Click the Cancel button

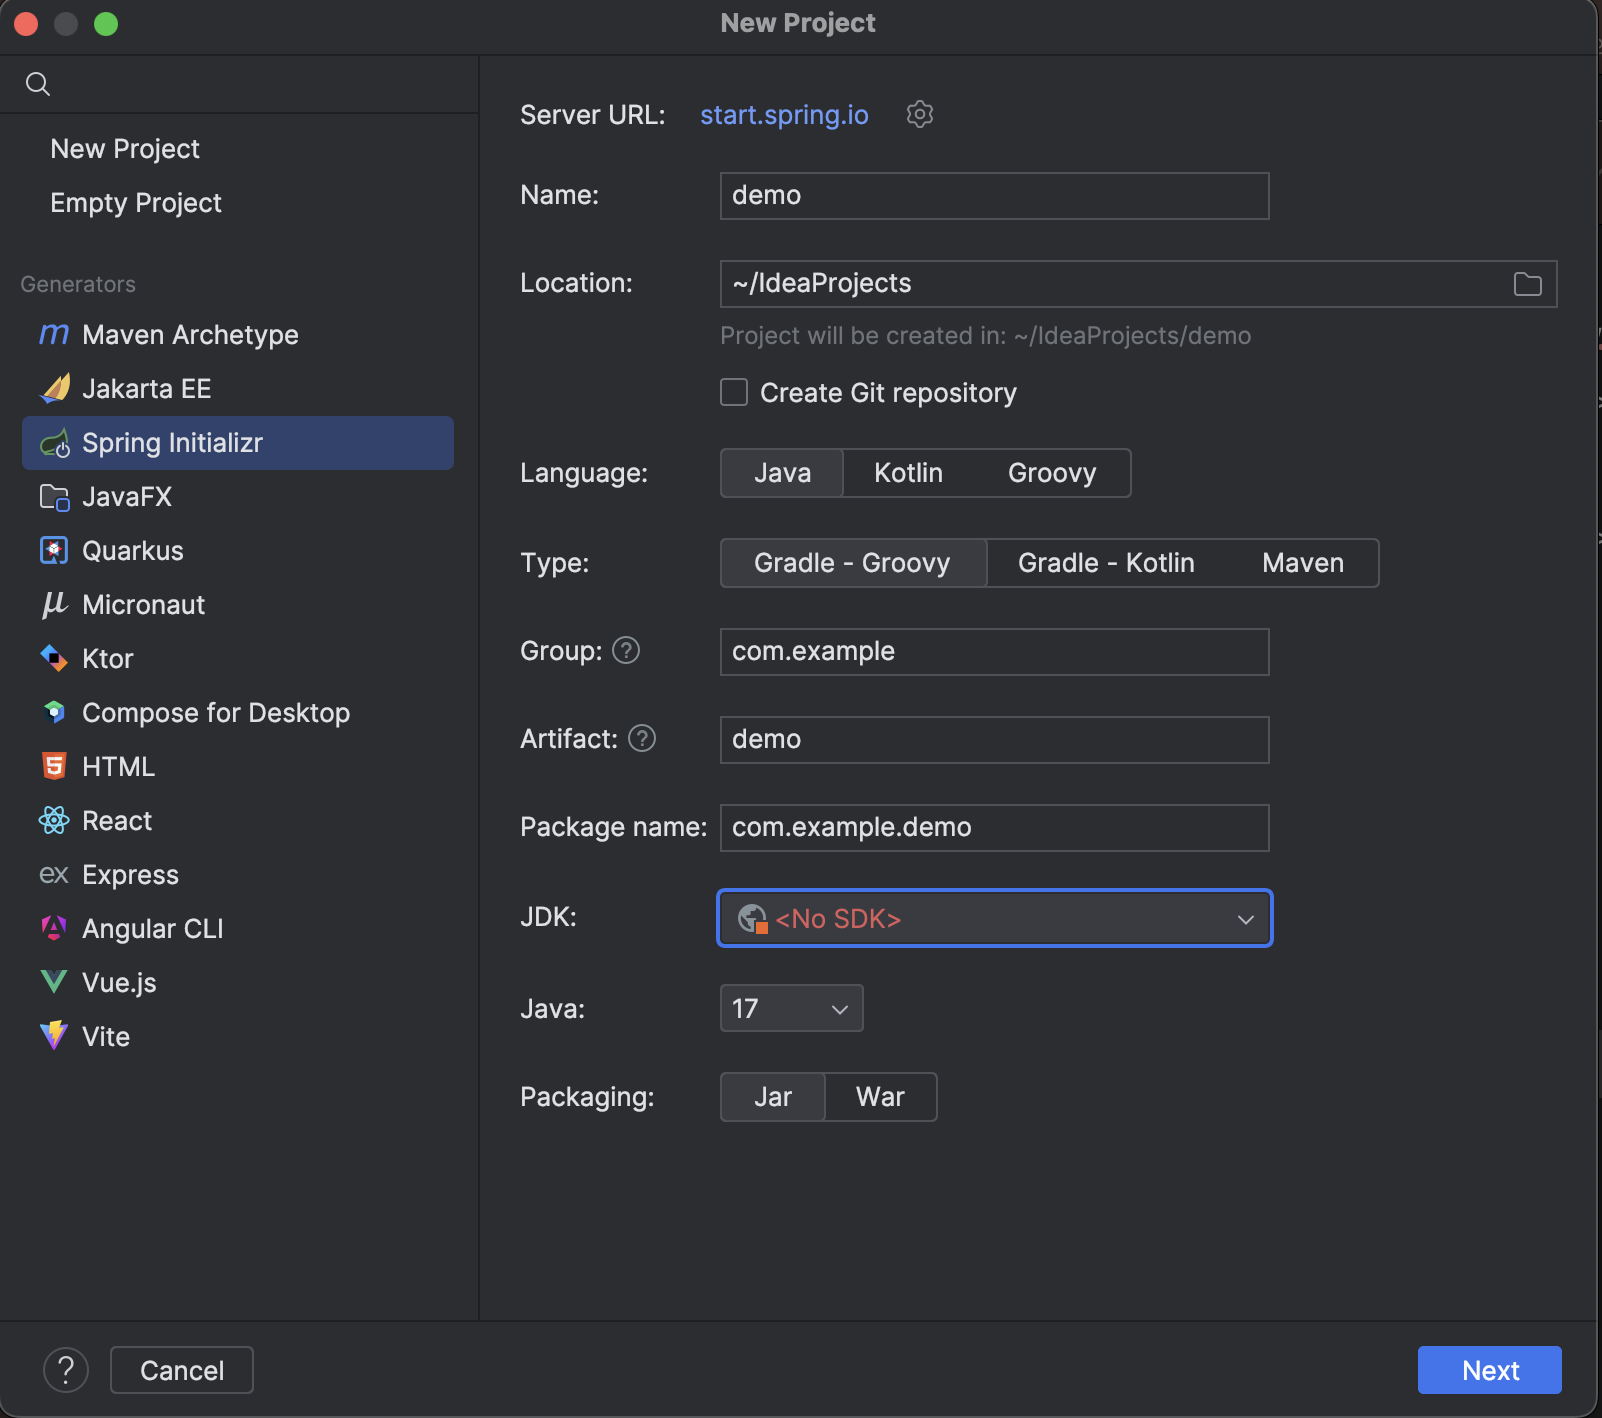182,1370
